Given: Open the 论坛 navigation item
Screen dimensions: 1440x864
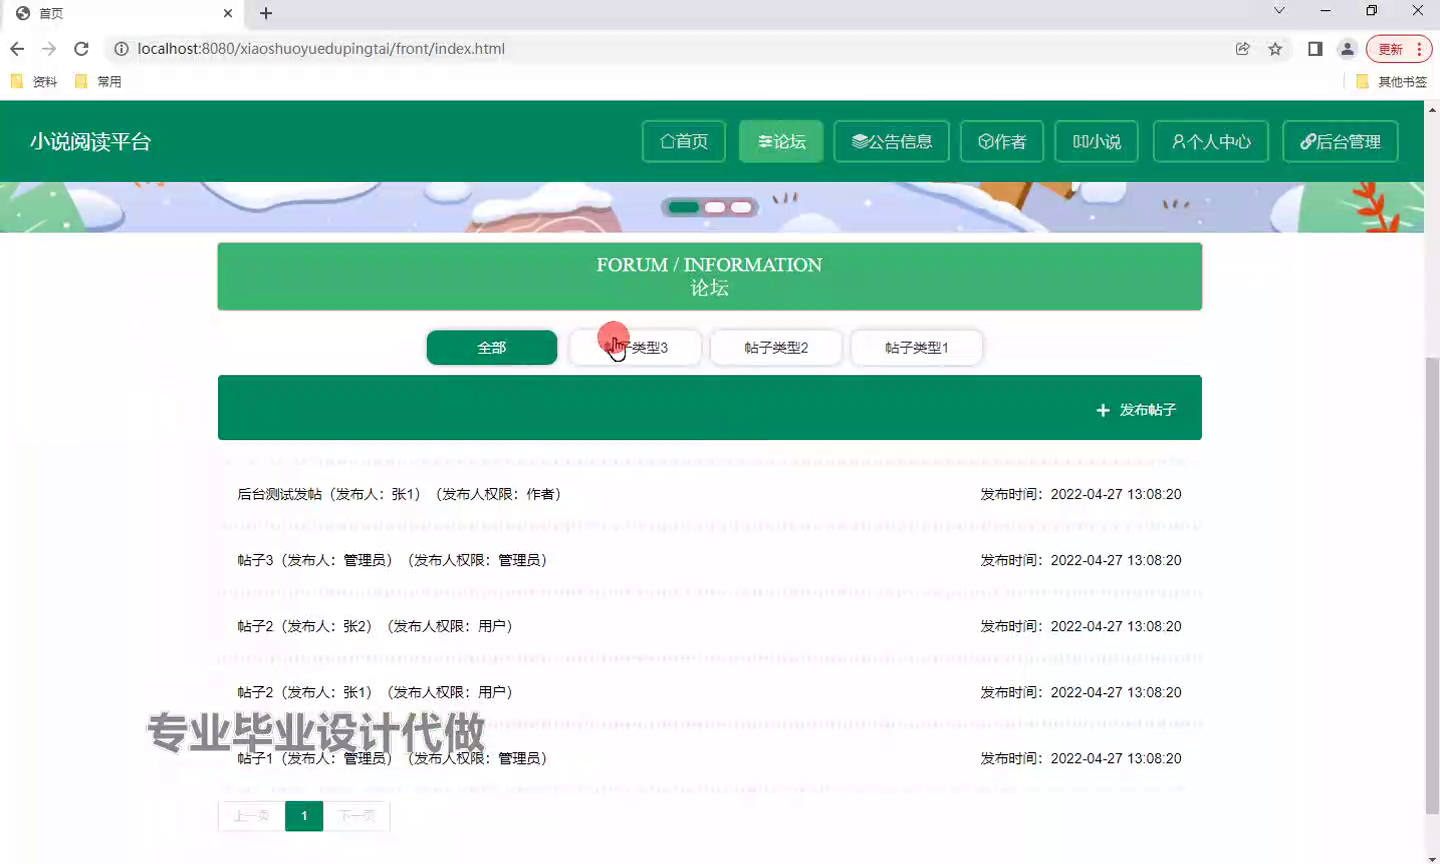Looking at the screenshot, I should (x=781, y=141).
